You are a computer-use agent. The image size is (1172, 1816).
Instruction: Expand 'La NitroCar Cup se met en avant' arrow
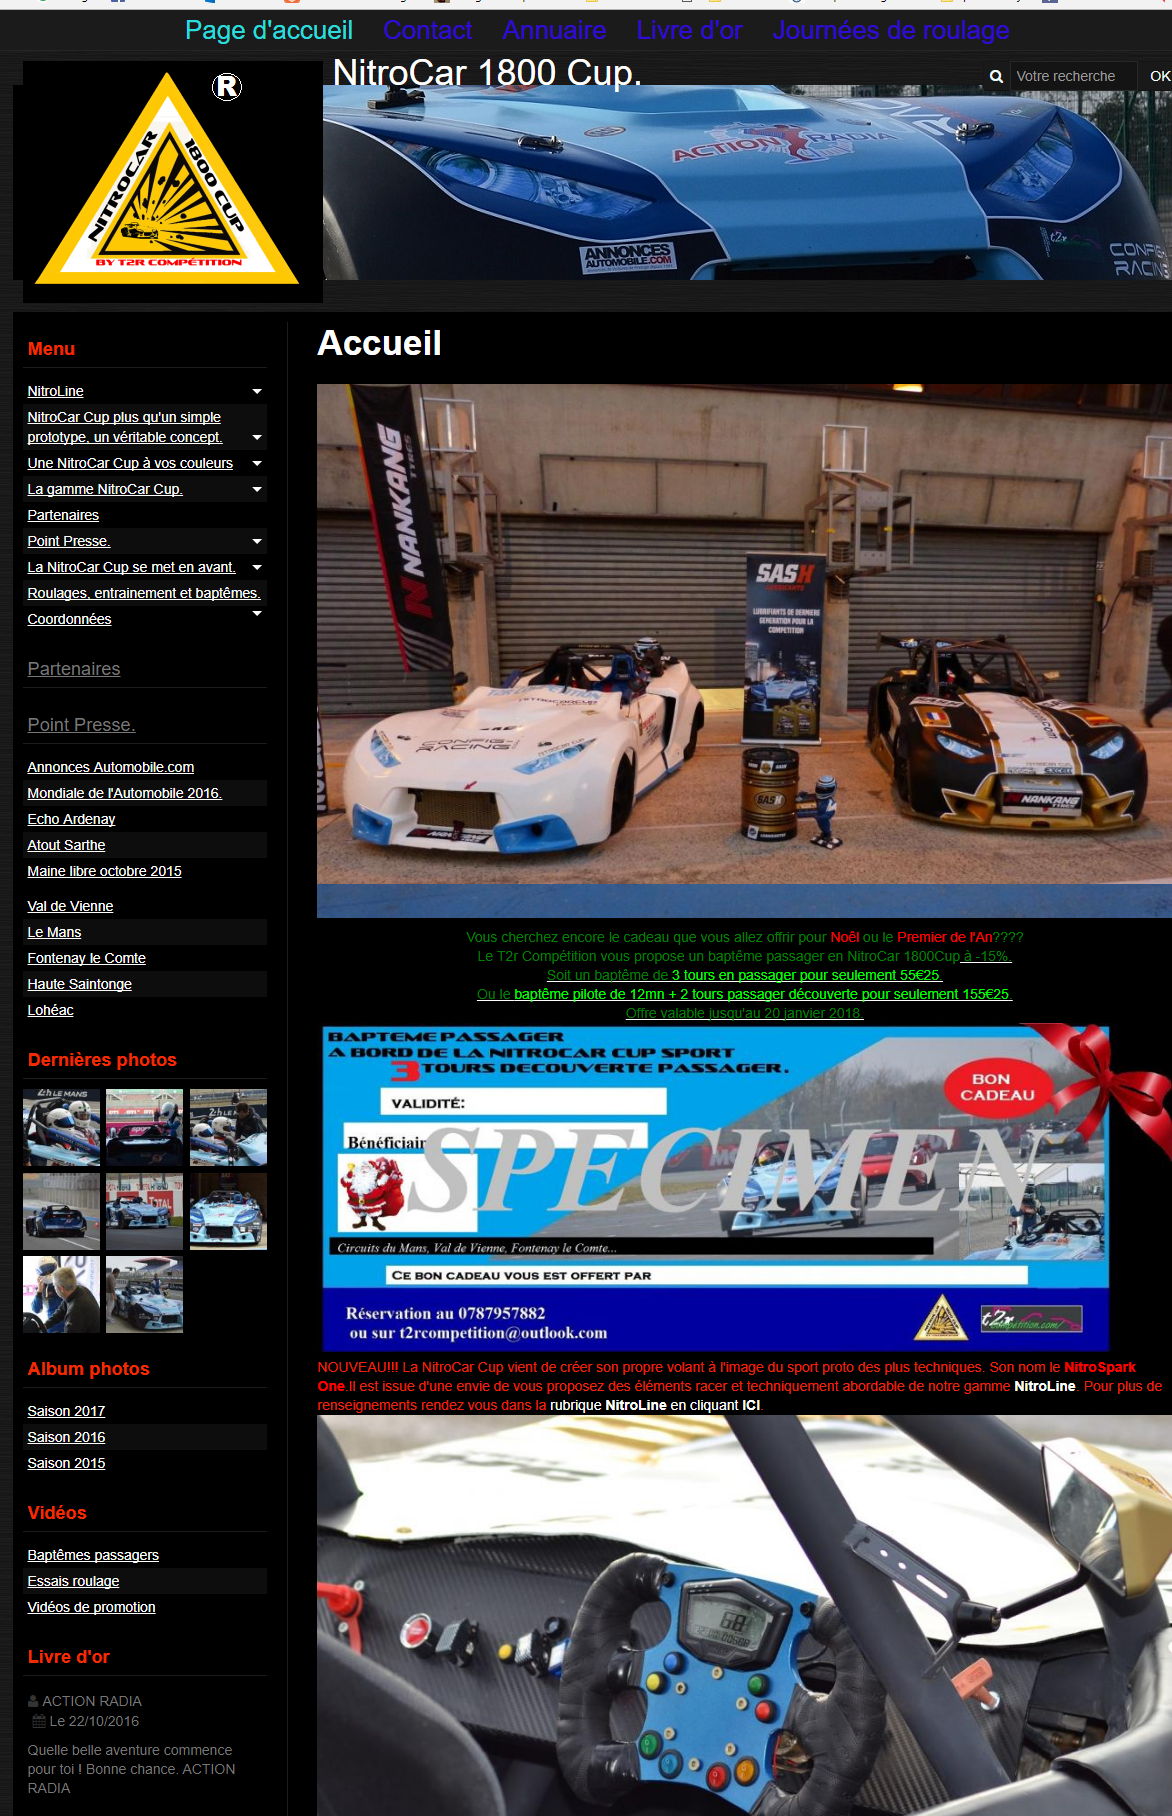pyautogui.click(x=257, y=567)
